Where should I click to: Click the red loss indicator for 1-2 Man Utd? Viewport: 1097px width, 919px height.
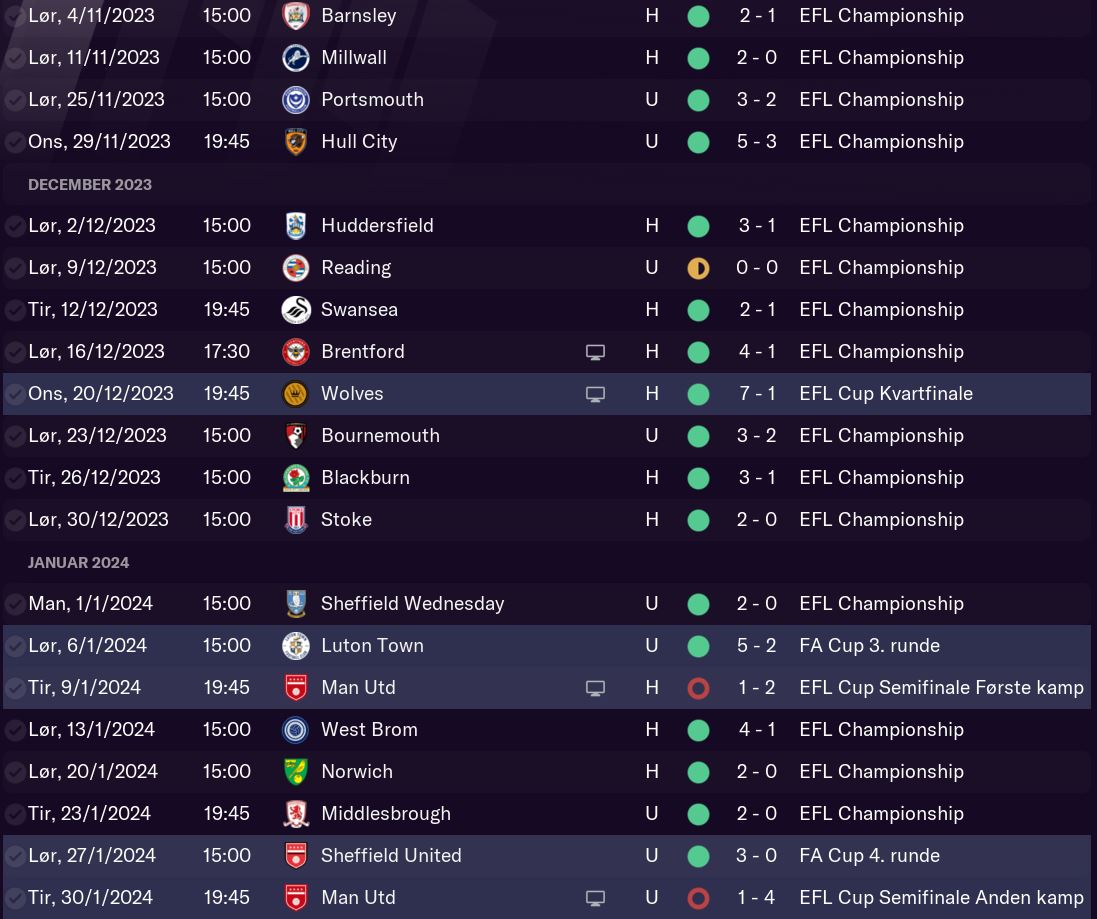coord(698,688)
